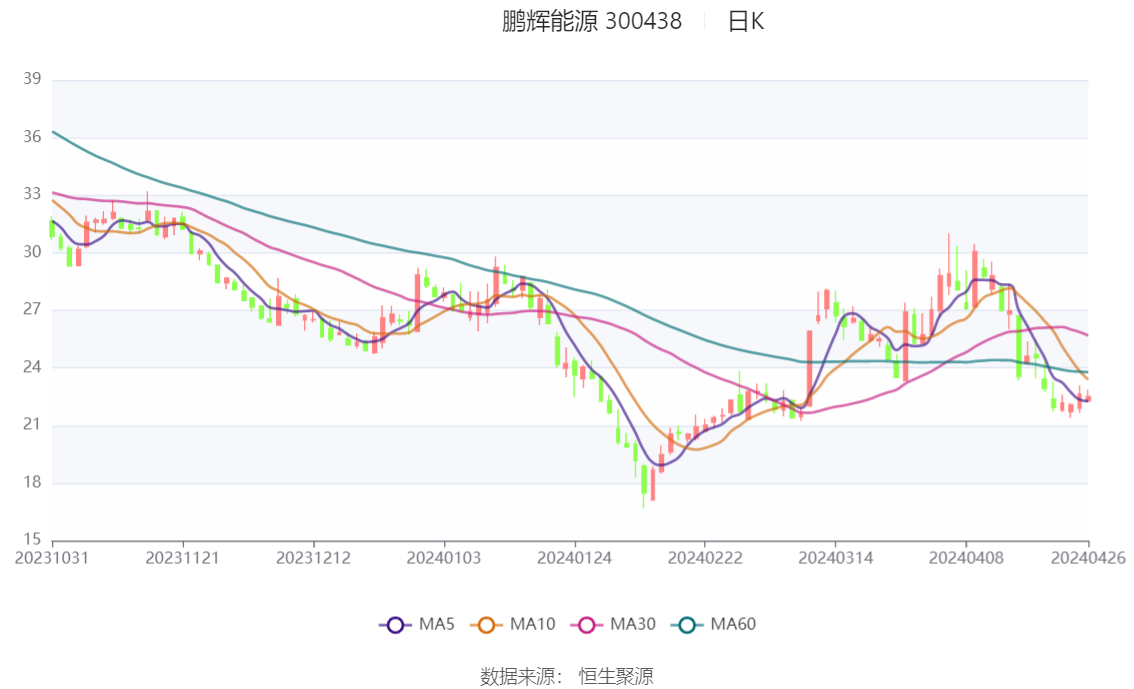
Task: Click the 15 price axis label
Action: click(31, 540)
